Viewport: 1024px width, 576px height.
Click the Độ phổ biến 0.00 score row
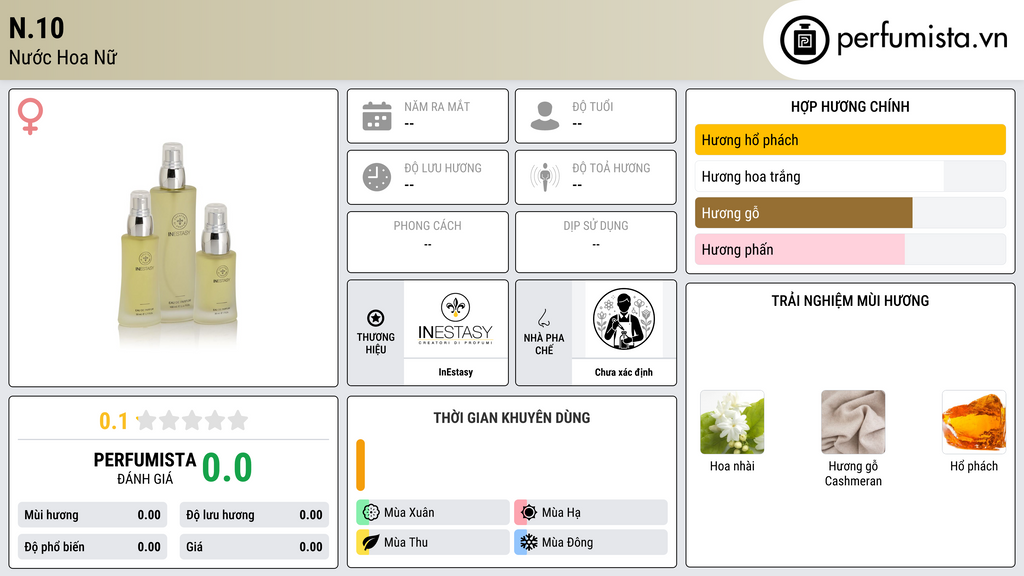(92, 547)
